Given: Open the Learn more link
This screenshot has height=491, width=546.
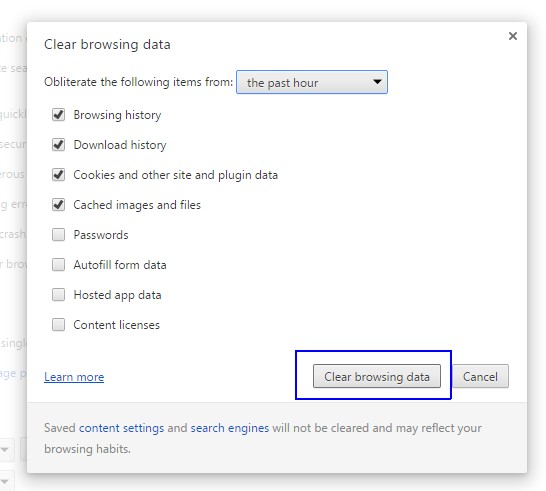Looking at the screenshot, I should point(74,377).
